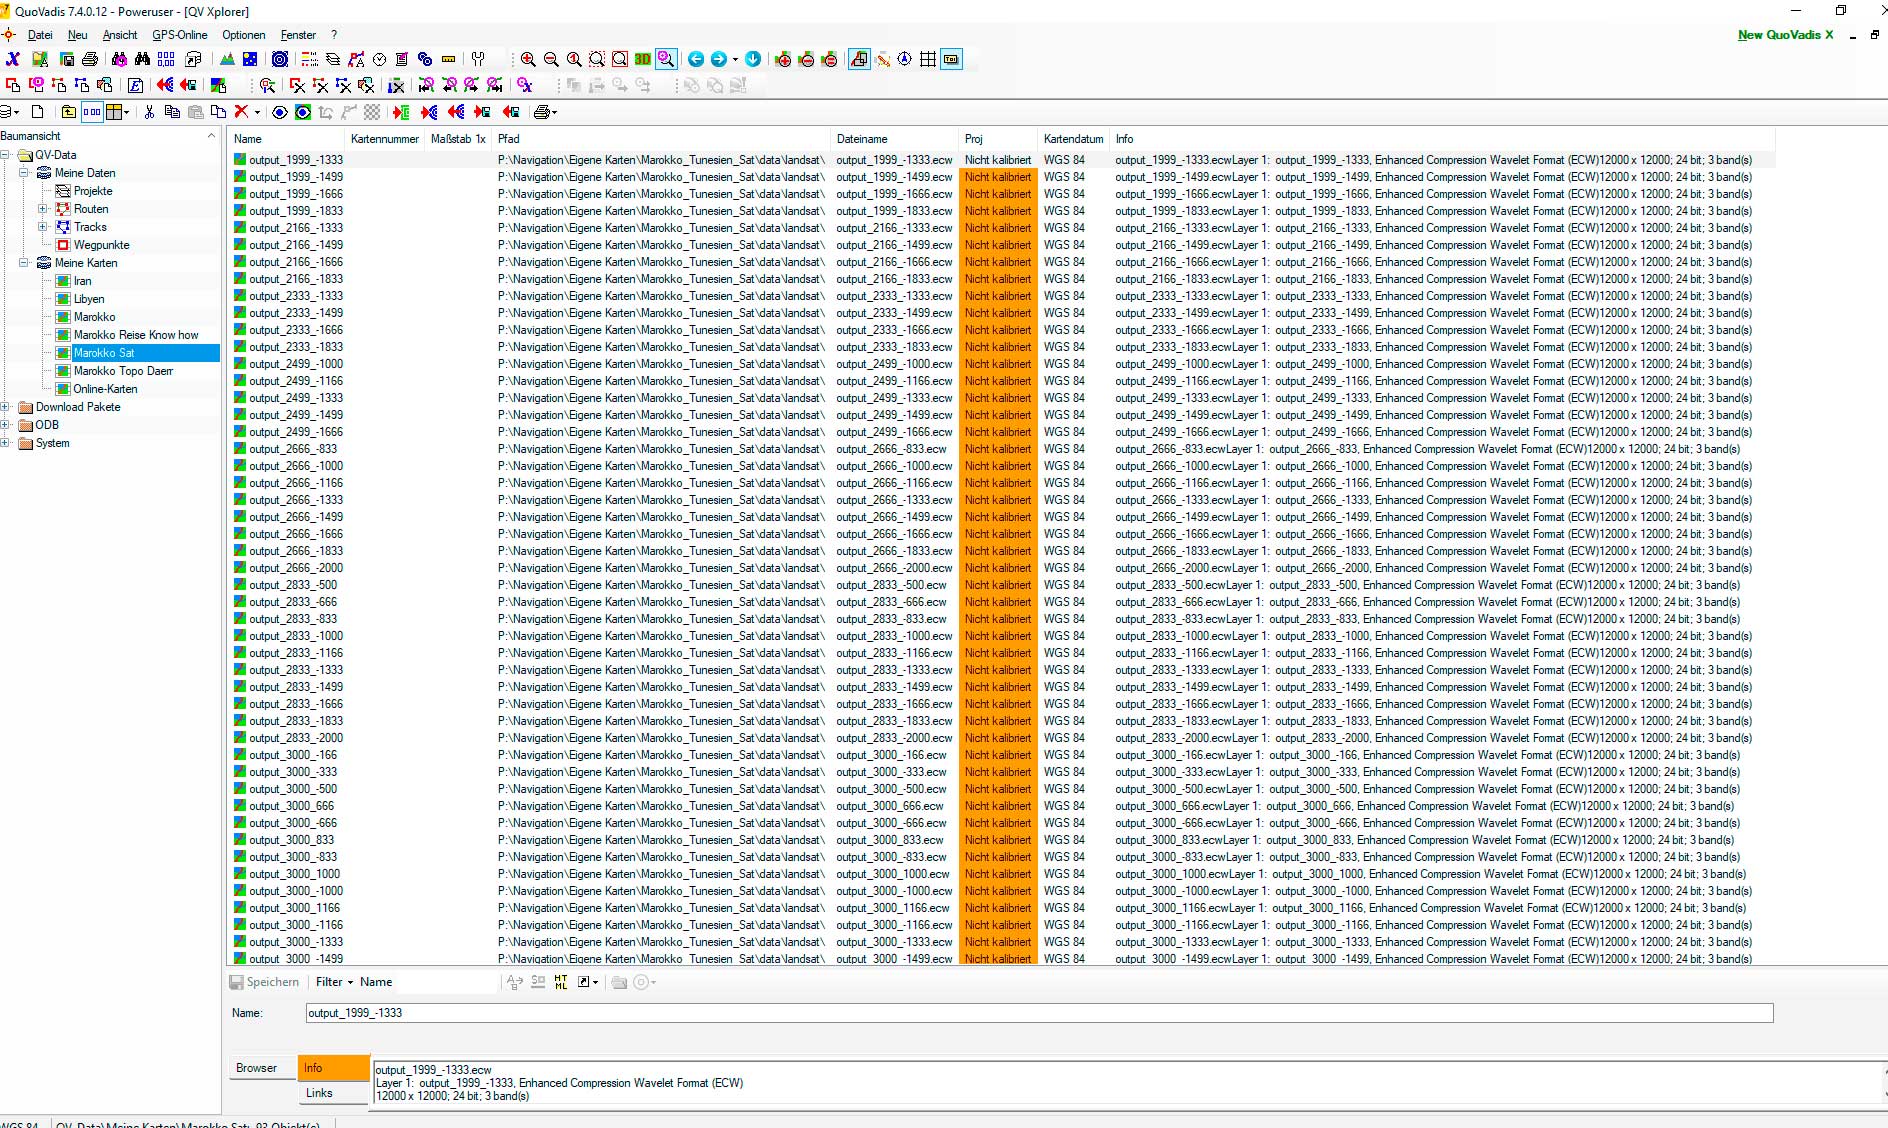The height and width of the screenshot is (1128, 1888).
Task: Click the 3D view toolbar icon
Action: tap(642, 60)
